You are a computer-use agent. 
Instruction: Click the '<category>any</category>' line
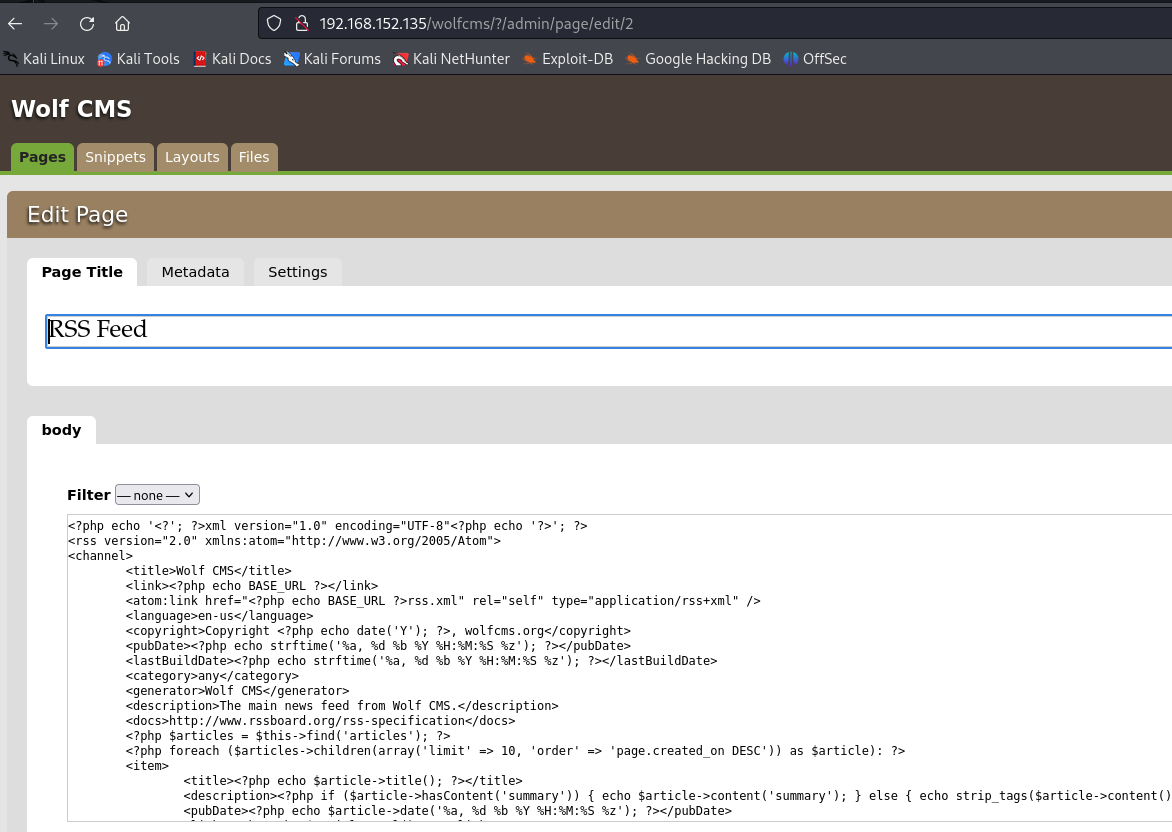click(212, 676)
